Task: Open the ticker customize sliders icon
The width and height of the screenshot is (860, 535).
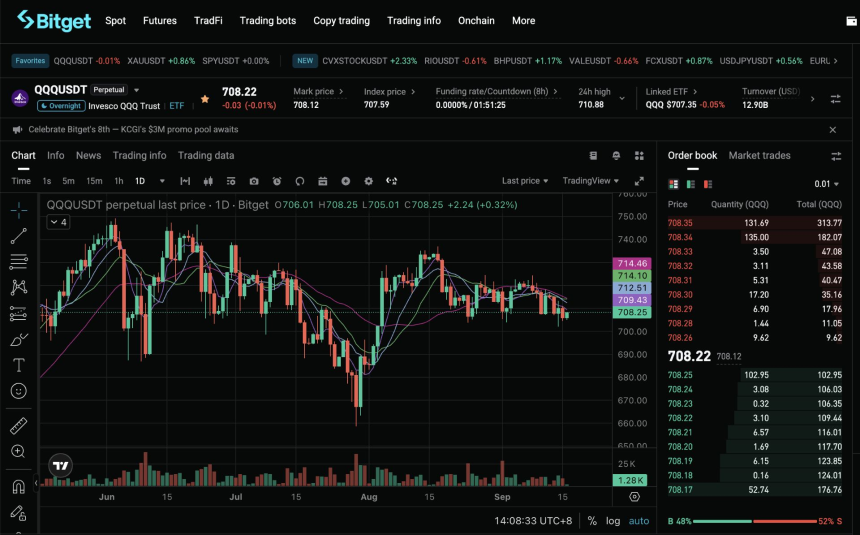Action: tap(835, 99)
